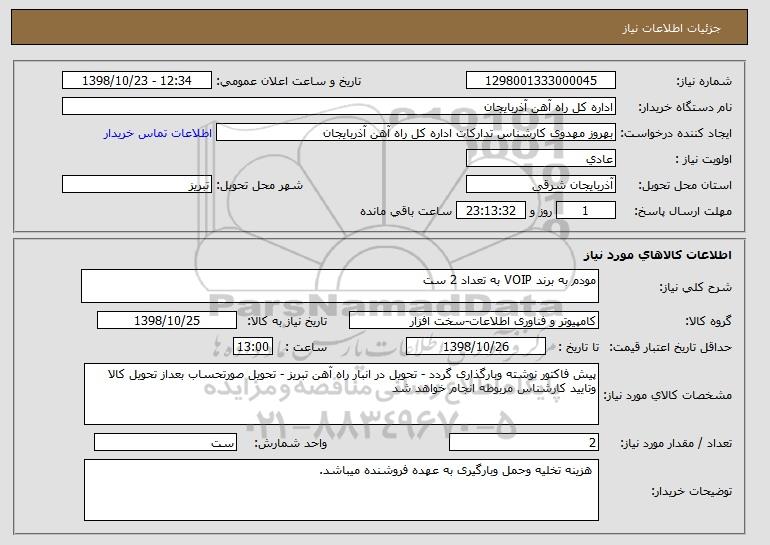Viewport: 770px width, 545px height.
Task: Click the تاریخ و ساعت اعلان عمومی label
Action: click(x=289, y=81)
